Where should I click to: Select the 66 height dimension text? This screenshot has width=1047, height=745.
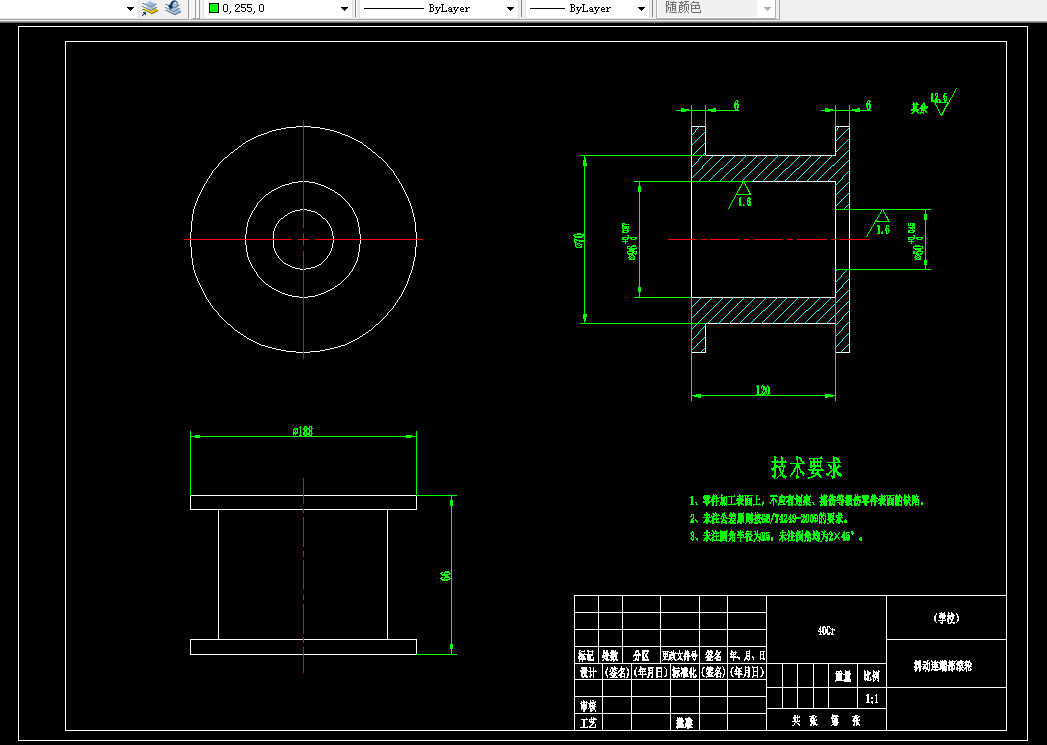tap(446, 575)
